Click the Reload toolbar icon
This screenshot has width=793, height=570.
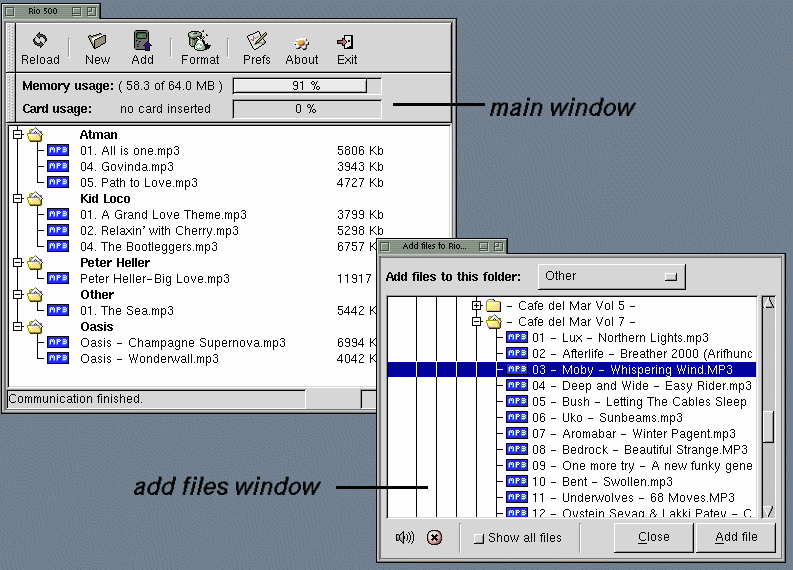(x=40, y=40)
